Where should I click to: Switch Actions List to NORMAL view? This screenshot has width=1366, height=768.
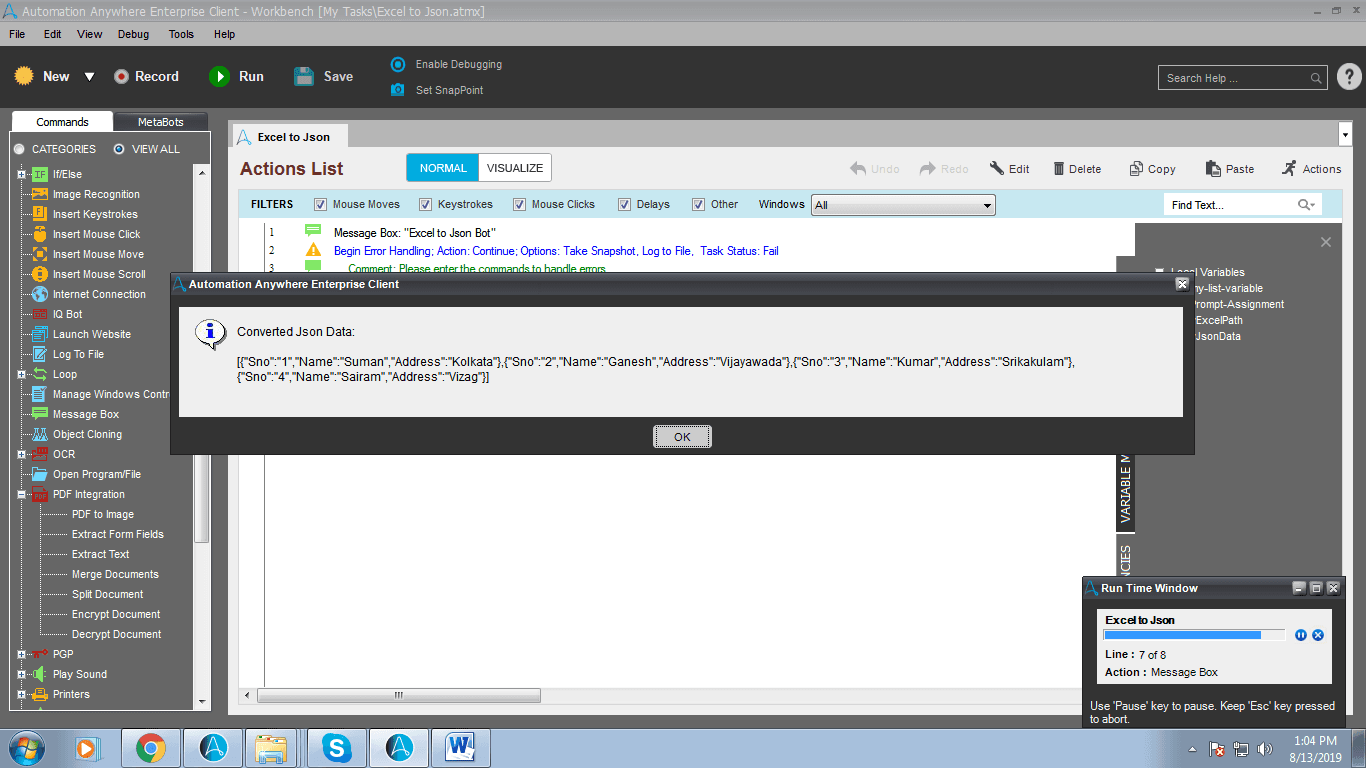[x=443, y=168]
